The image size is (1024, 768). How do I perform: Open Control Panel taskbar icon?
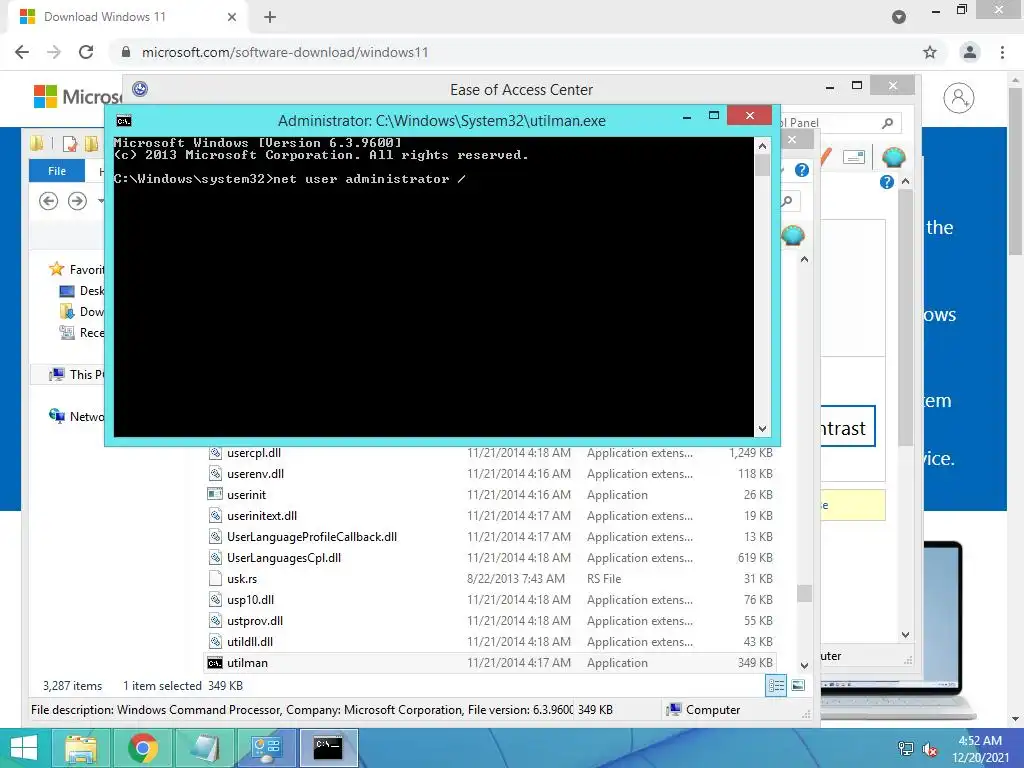click(266, 748)
